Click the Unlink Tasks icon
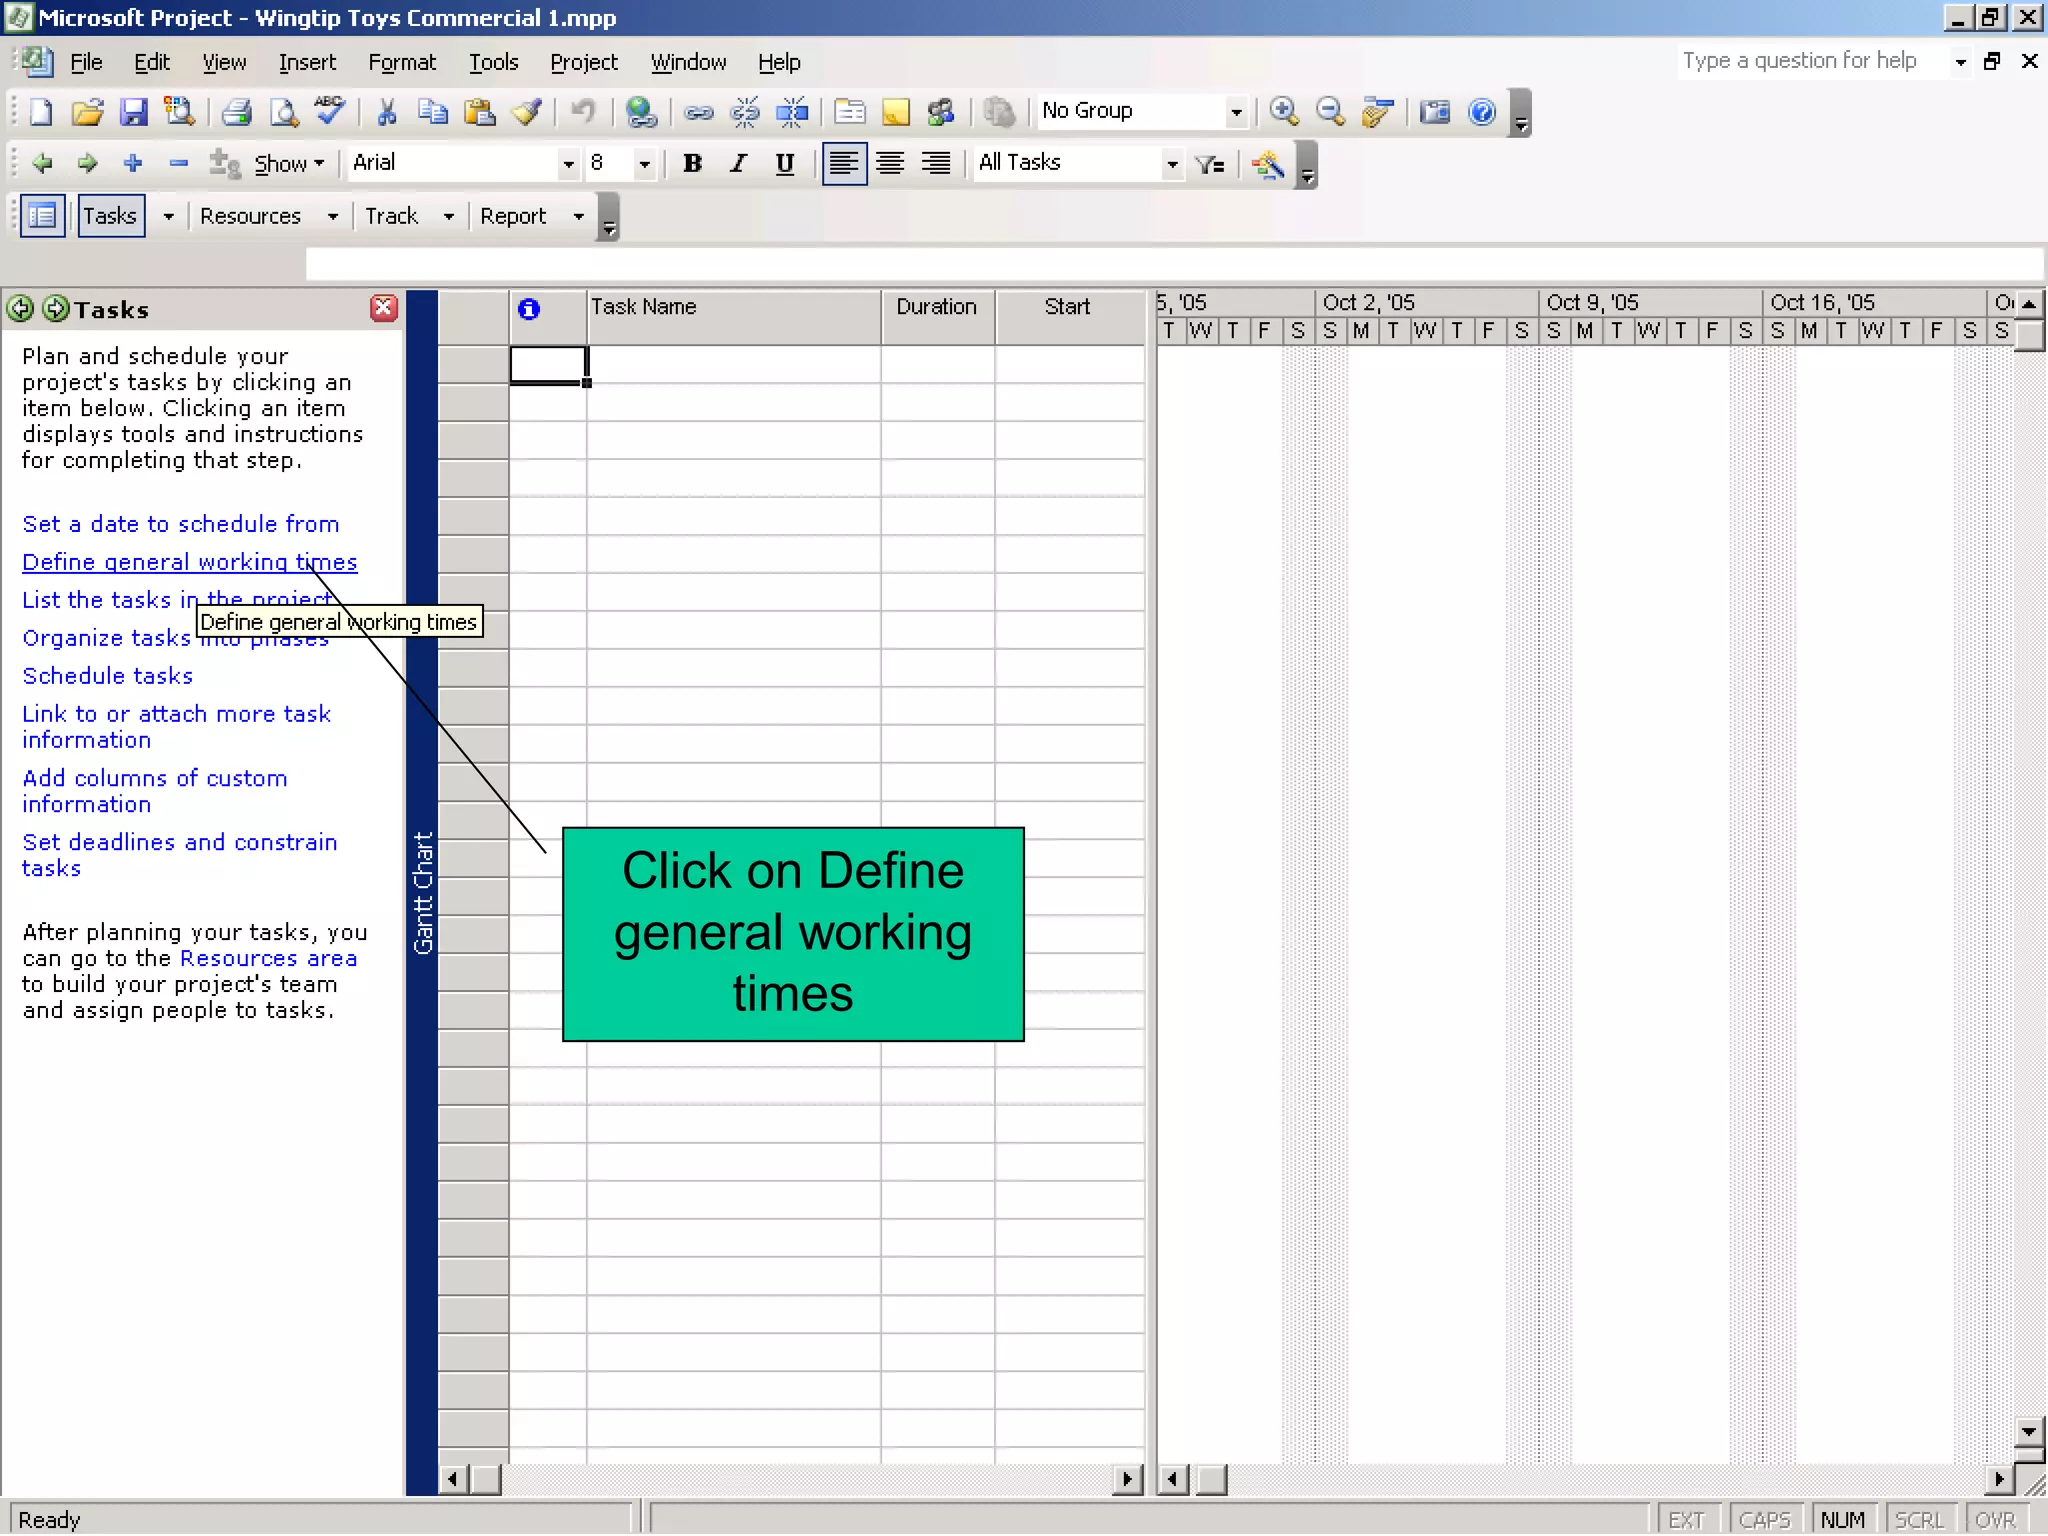 click(745, 112)
